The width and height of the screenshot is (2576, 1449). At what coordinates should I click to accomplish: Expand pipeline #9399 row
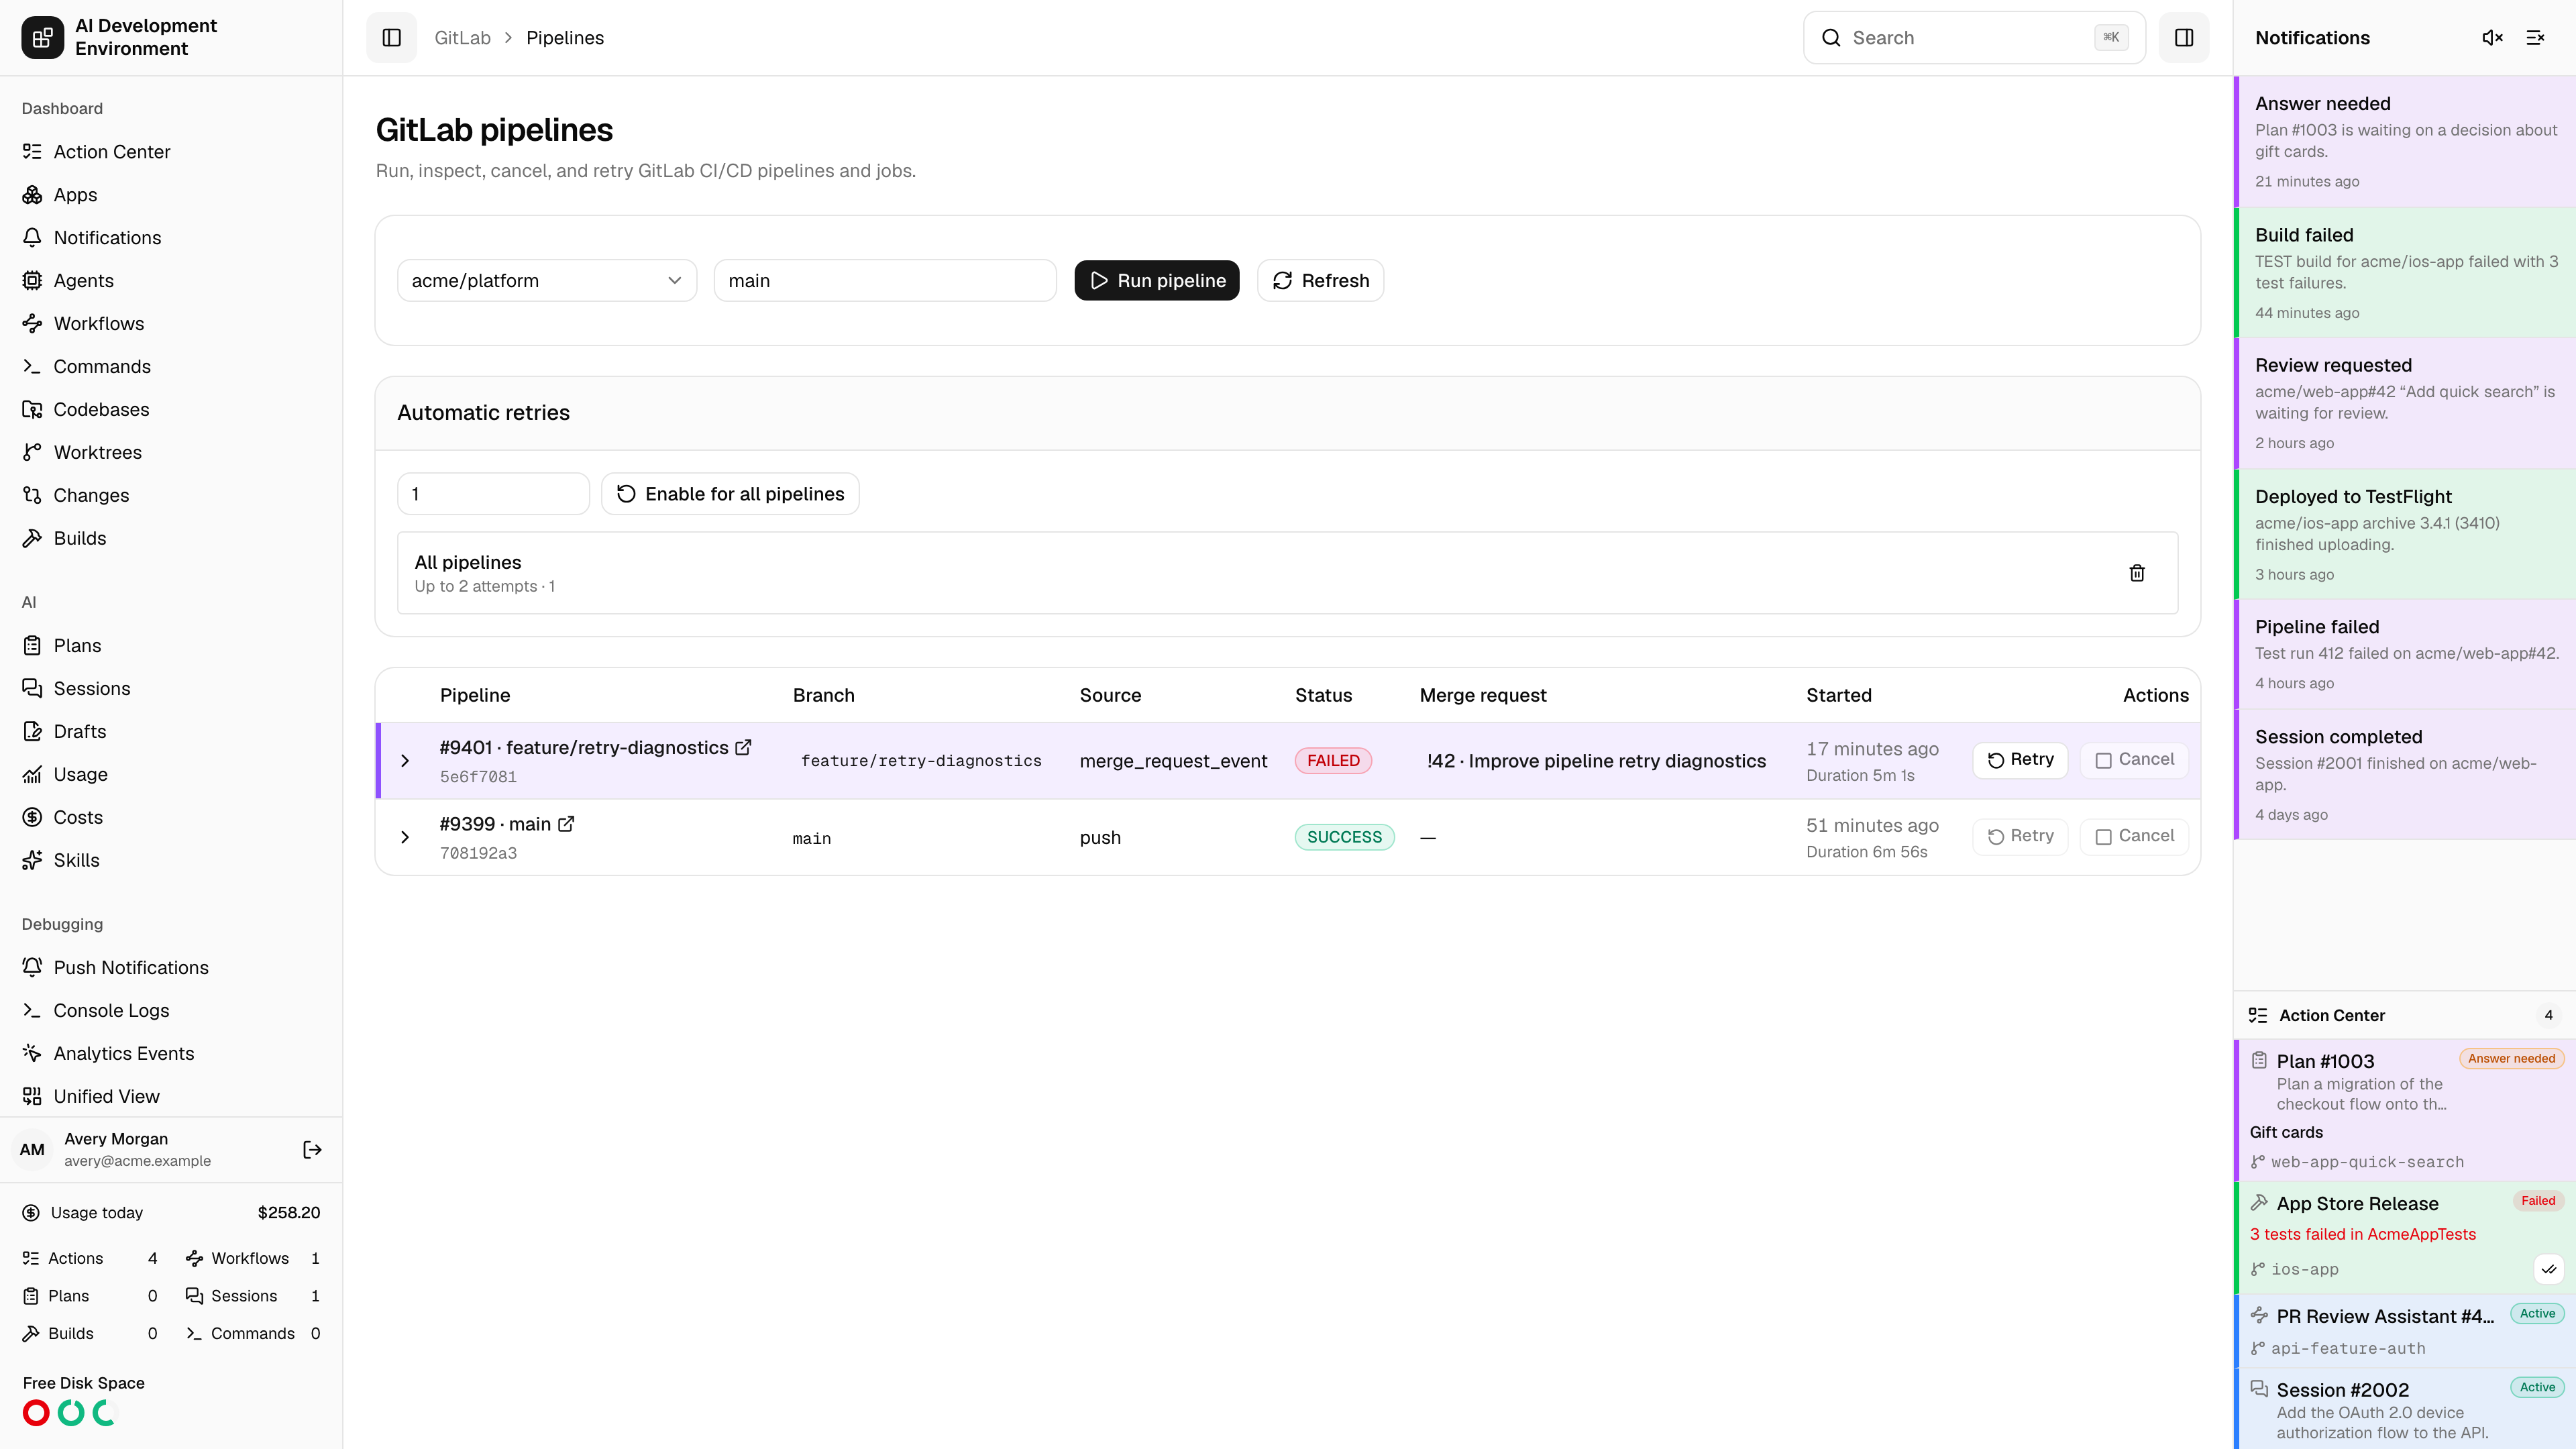(405, 838)
